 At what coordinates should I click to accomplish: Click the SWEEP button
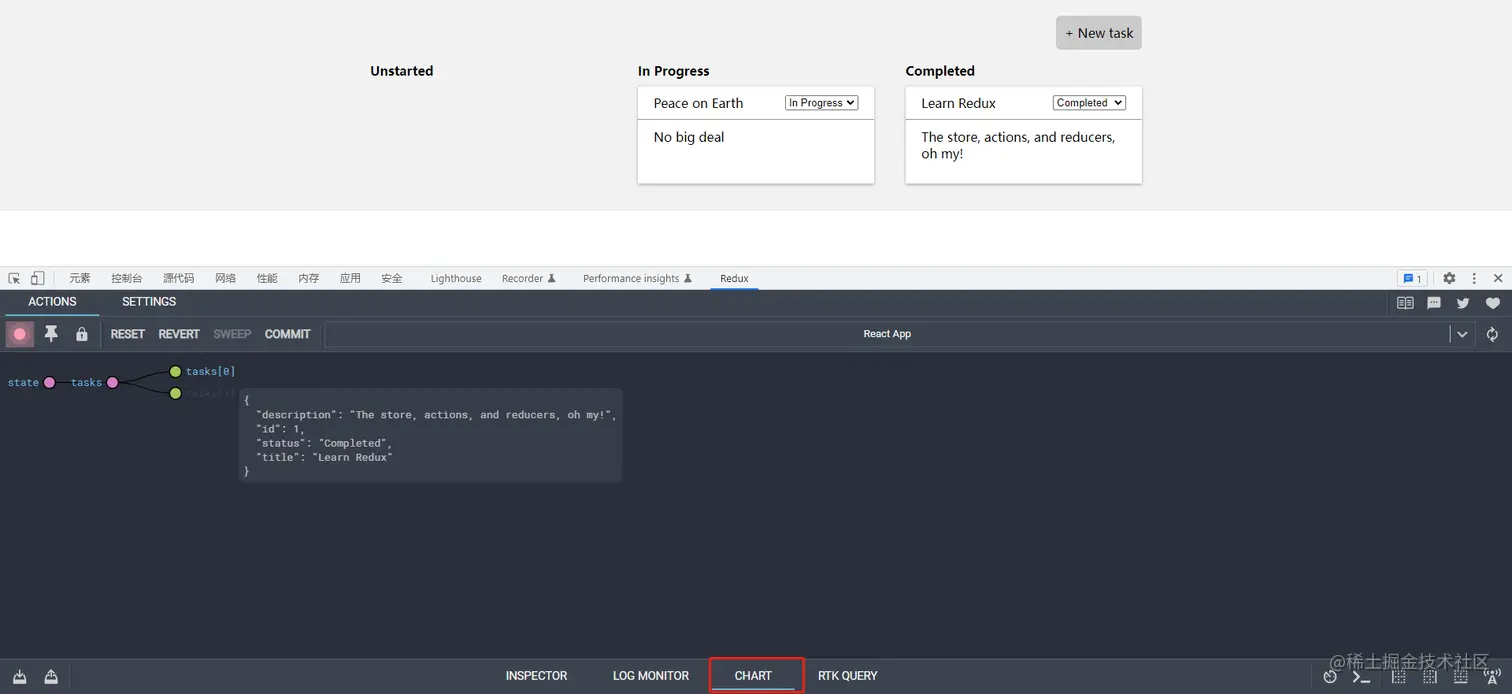tap(232, 334)
